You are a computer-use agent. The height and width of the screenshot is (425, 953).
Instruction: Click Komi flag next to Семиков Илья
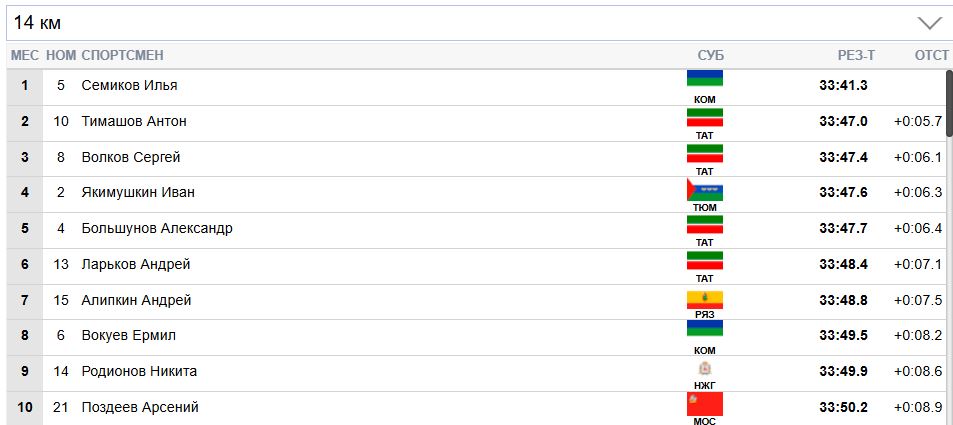coord(704,79)
